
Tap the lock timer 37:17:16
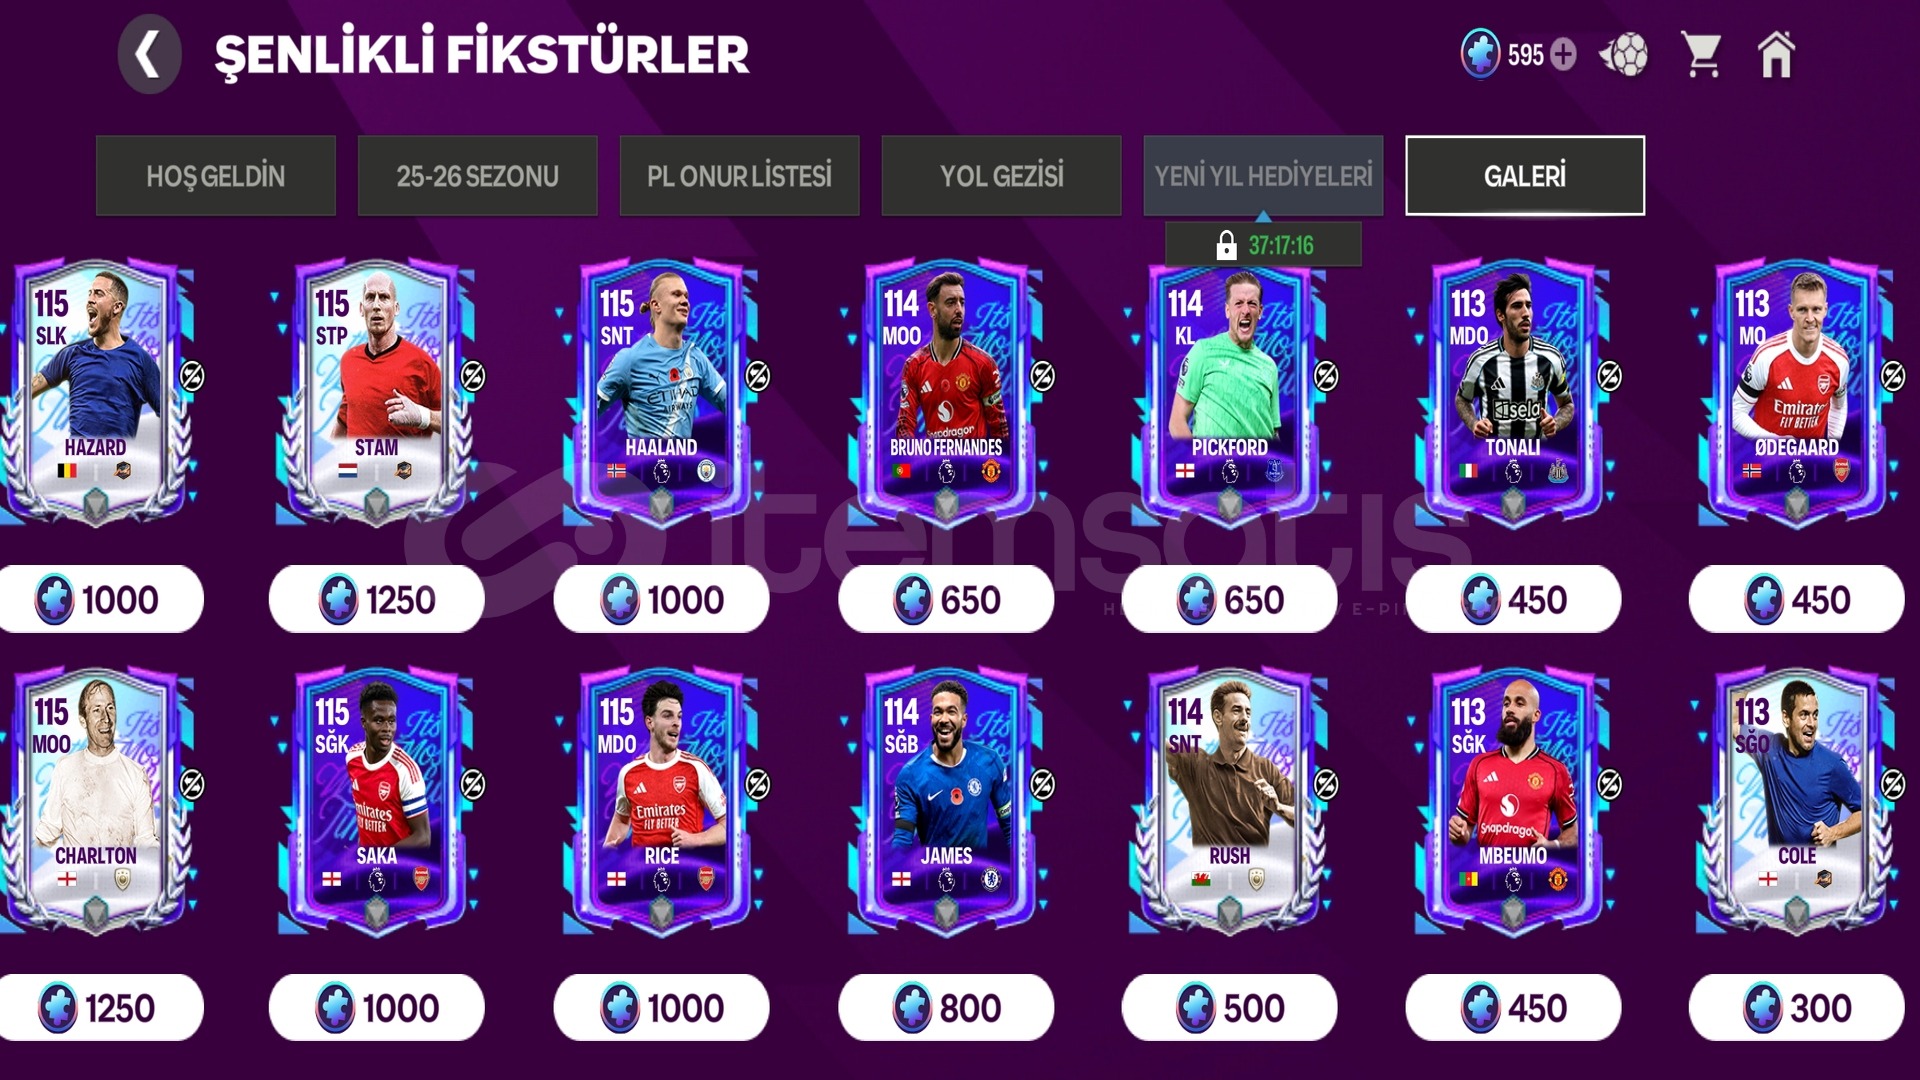(x=1263, y=245)
